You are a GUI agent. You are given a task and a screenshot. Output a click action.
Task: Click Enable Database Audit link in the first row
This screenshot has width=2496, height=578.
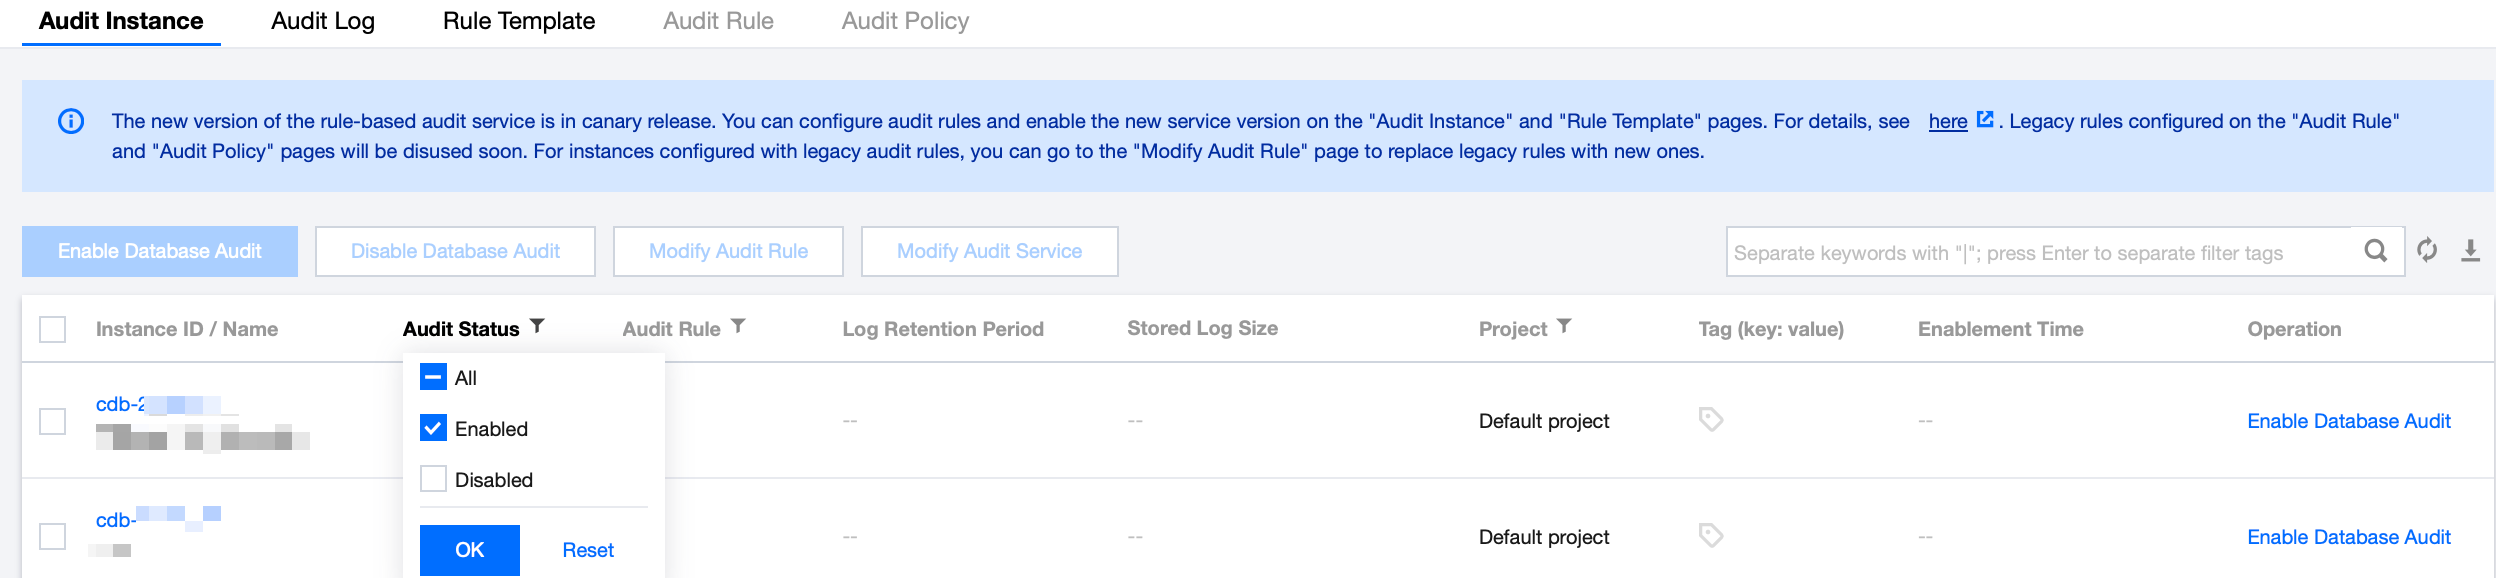(2348, 421)
